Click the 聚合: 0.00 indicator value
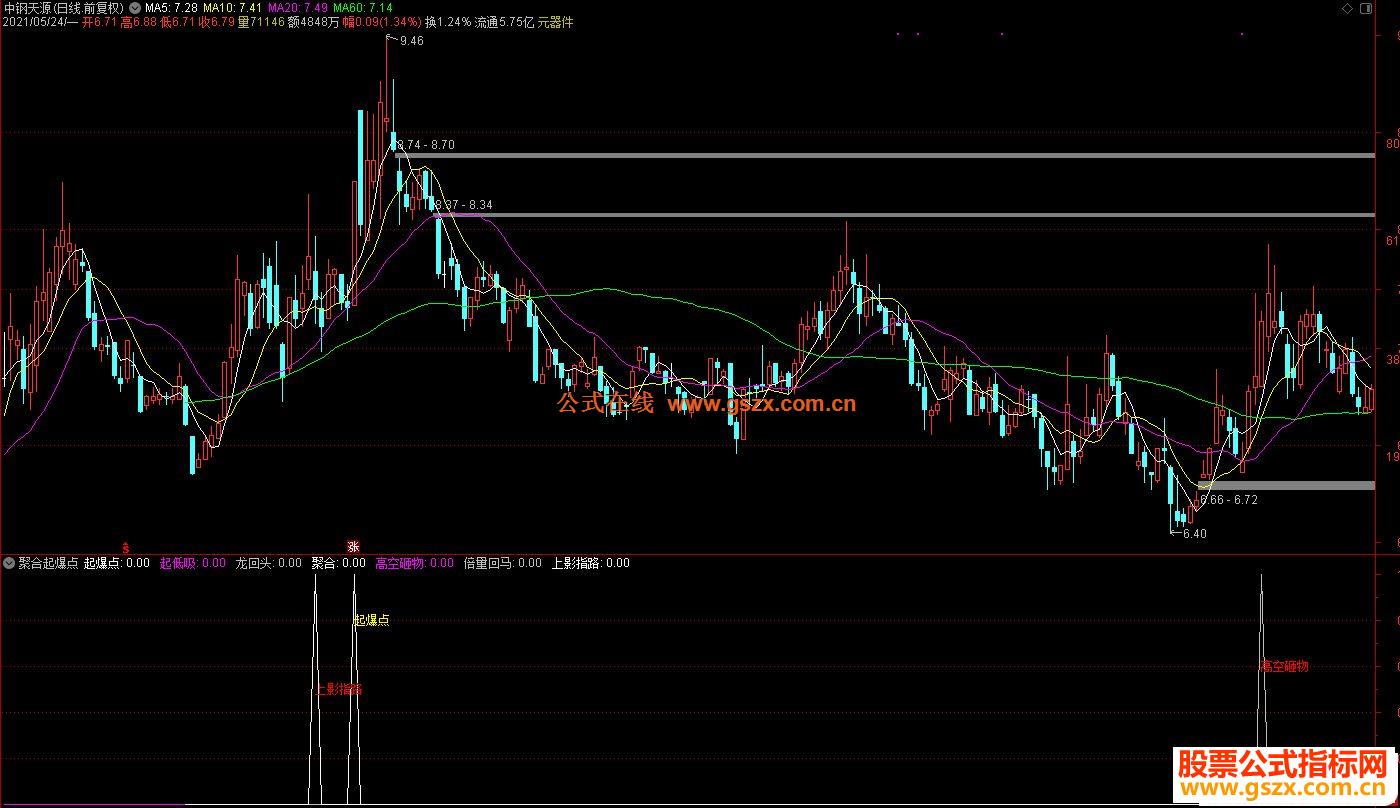 [339, 563]
